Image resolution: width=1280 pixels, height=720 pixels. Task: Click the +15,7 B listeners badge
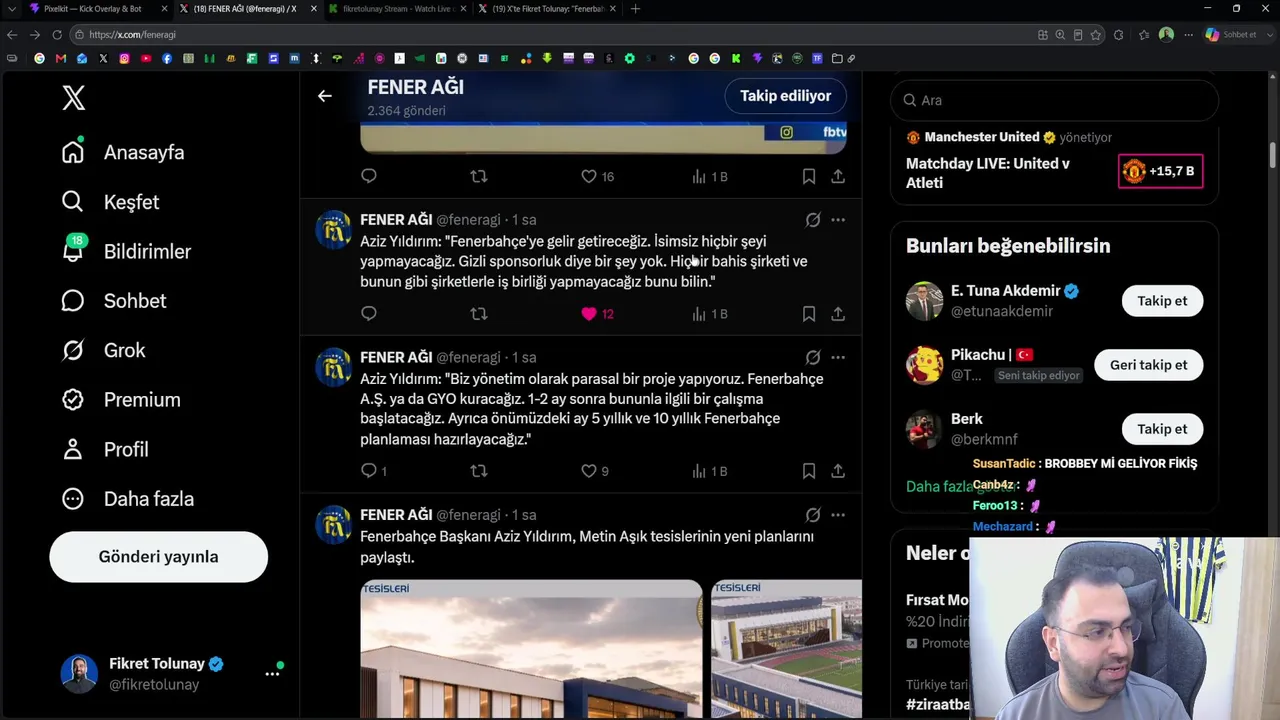pyautogui.click(x=1160, y=171)
